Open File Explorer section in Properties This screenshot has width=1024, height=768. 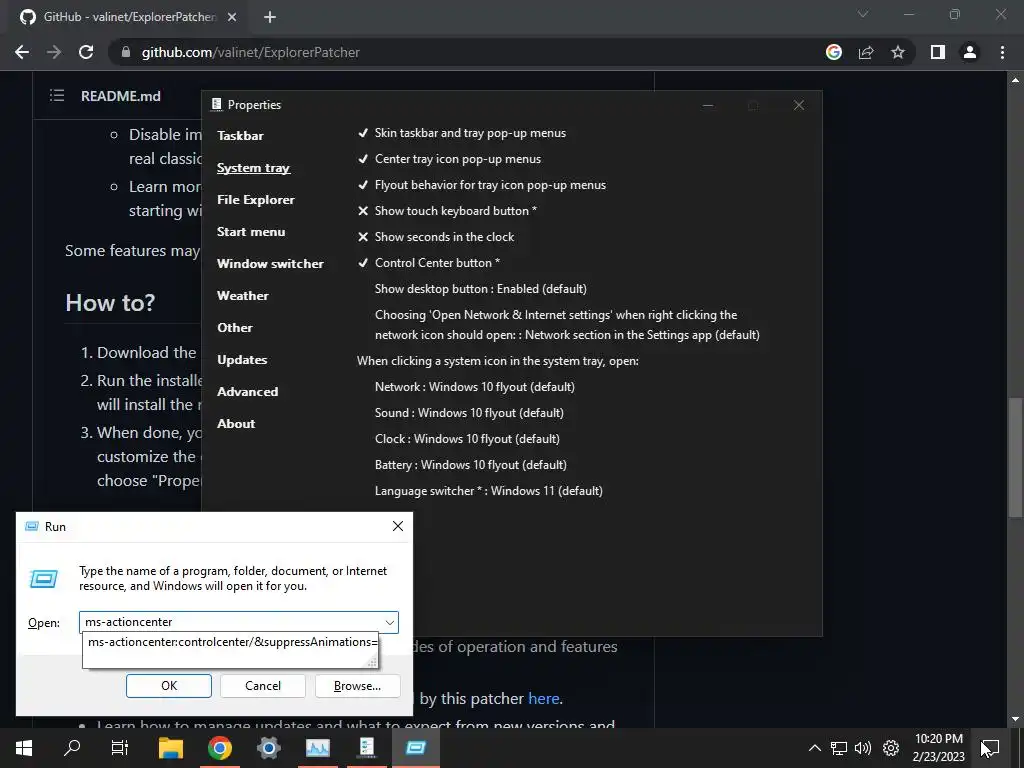coord(256,200)
